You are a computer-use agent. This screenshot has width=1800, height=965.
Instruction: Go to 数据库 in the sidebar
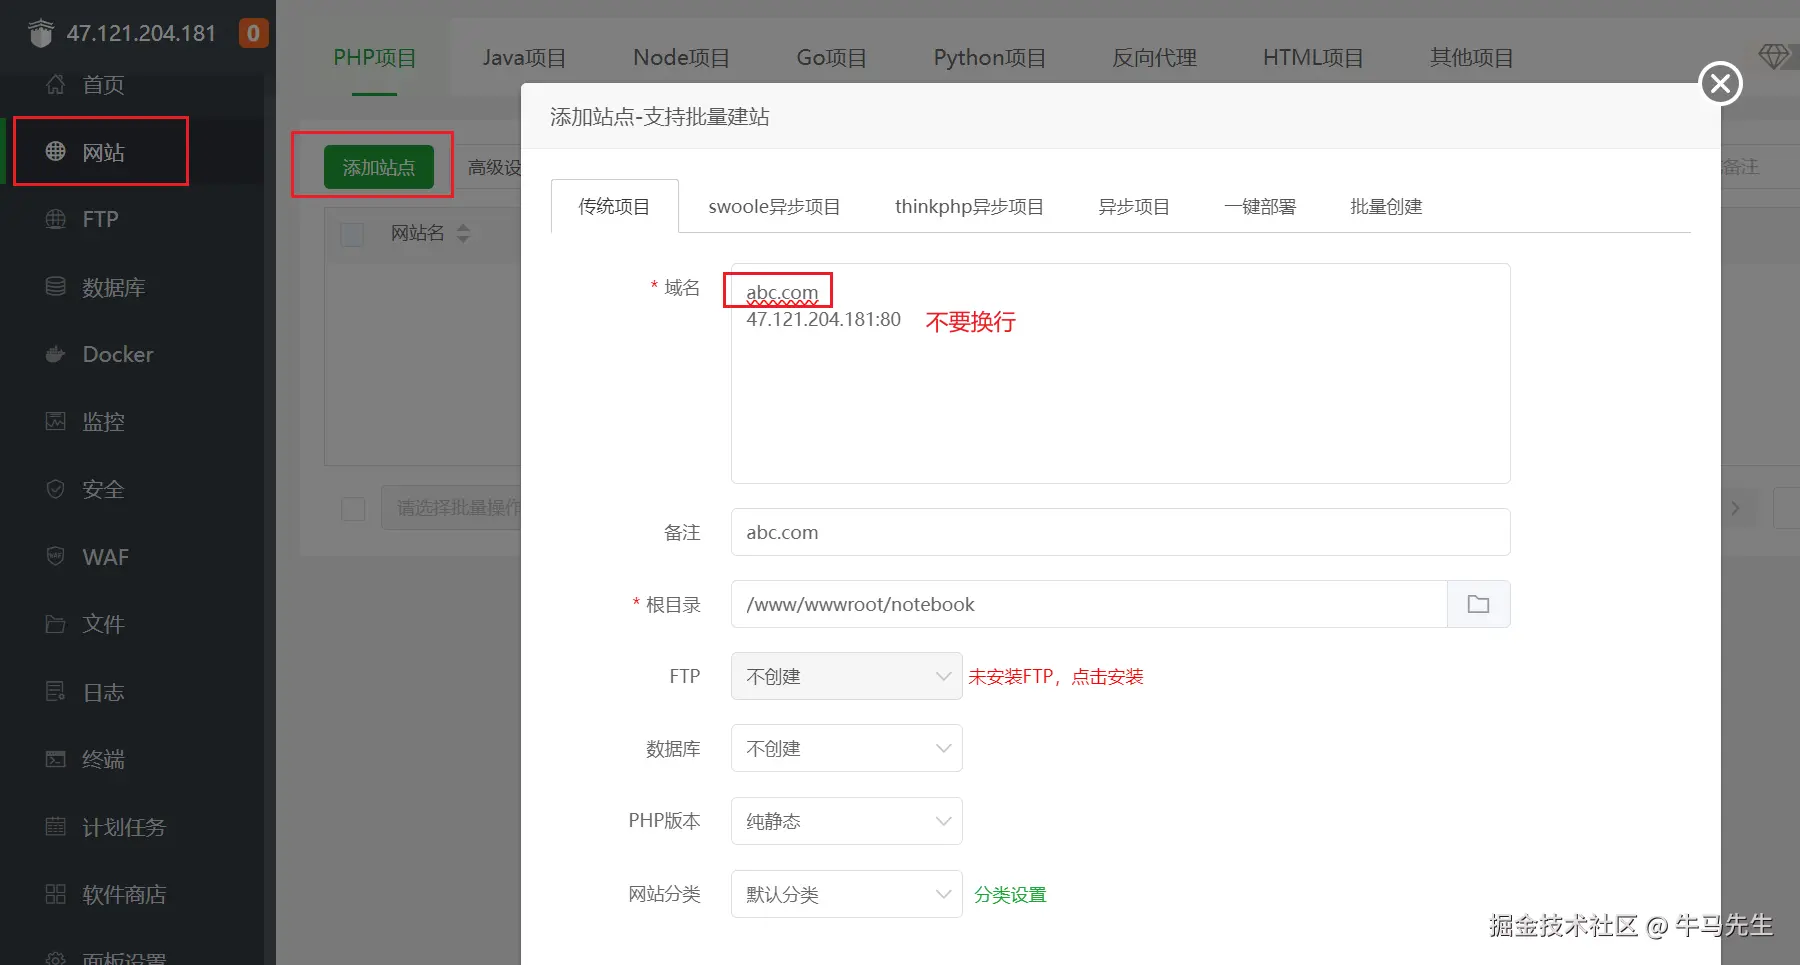click(x=114, y=287)
